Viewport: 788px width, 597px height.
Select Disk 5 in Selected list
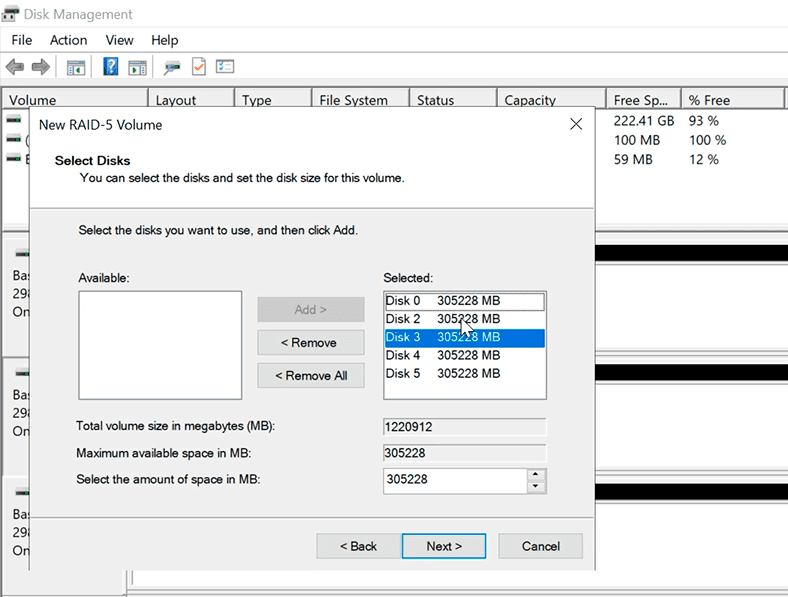(x=464, y=373)
